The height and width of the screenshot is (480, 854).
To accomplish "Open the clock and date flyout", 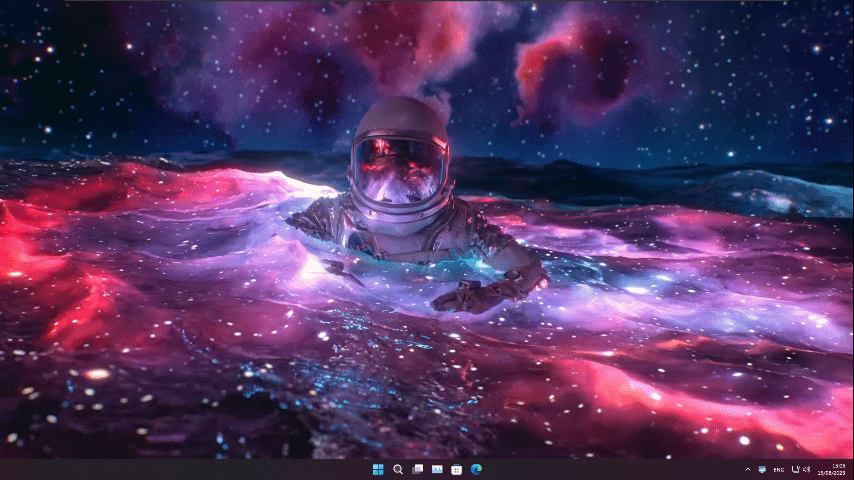I will coord(831,469).
